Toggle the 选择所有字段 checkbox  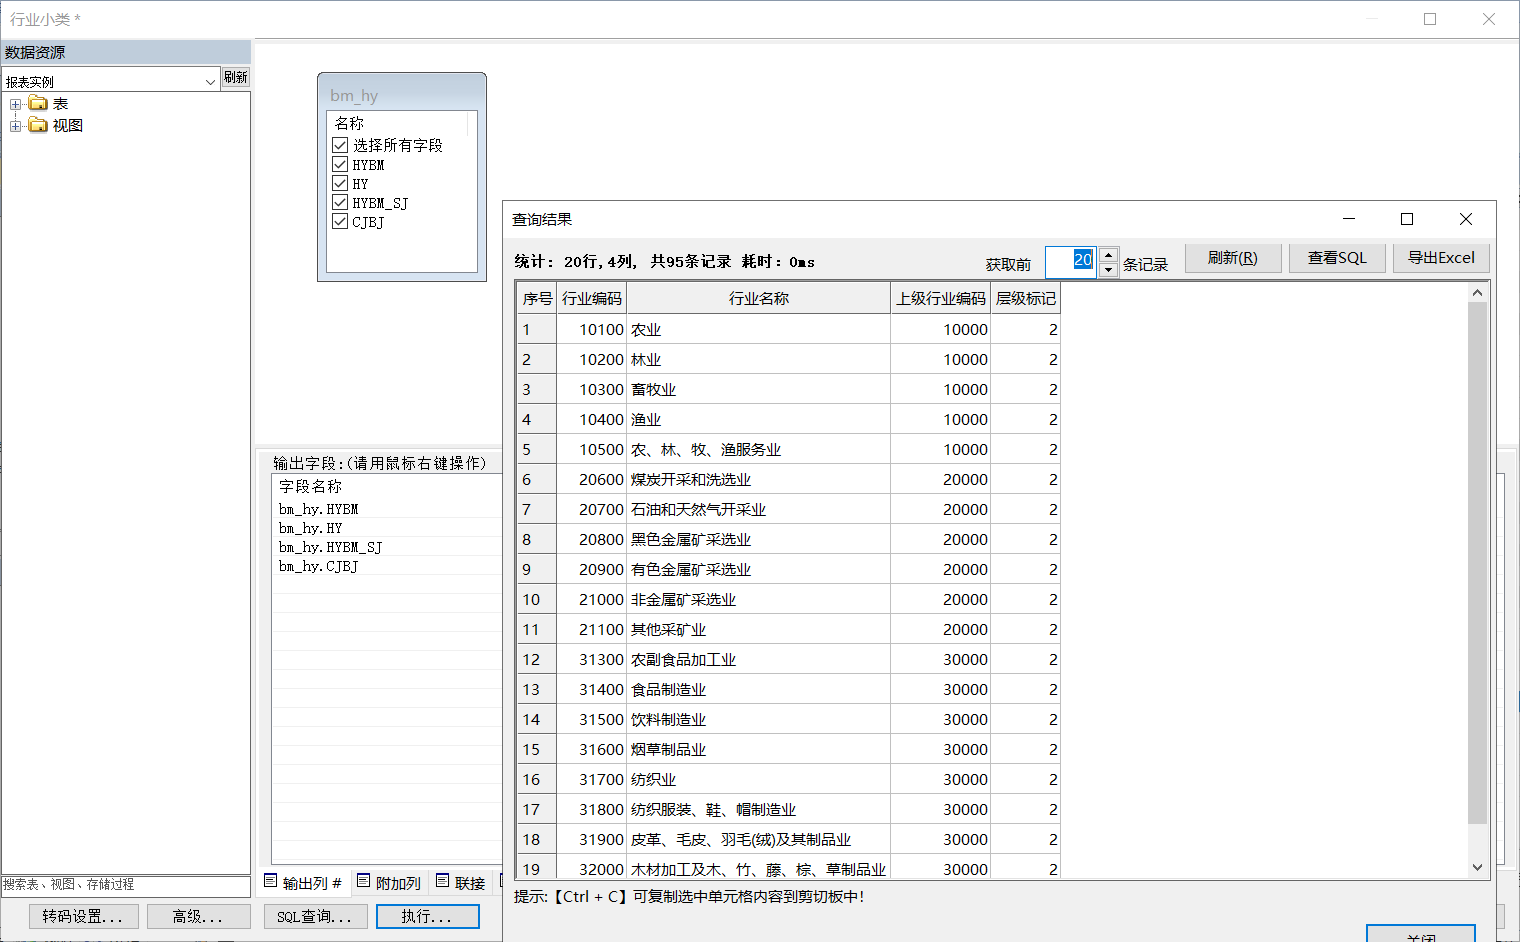340,145
